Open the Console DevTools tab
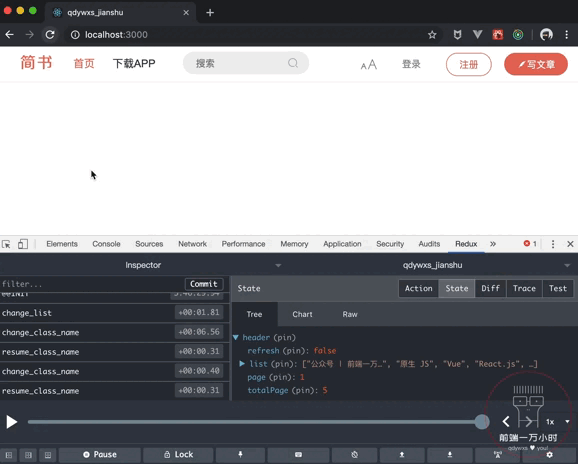Viewport: 578px width, 464px height. point(106,244)
